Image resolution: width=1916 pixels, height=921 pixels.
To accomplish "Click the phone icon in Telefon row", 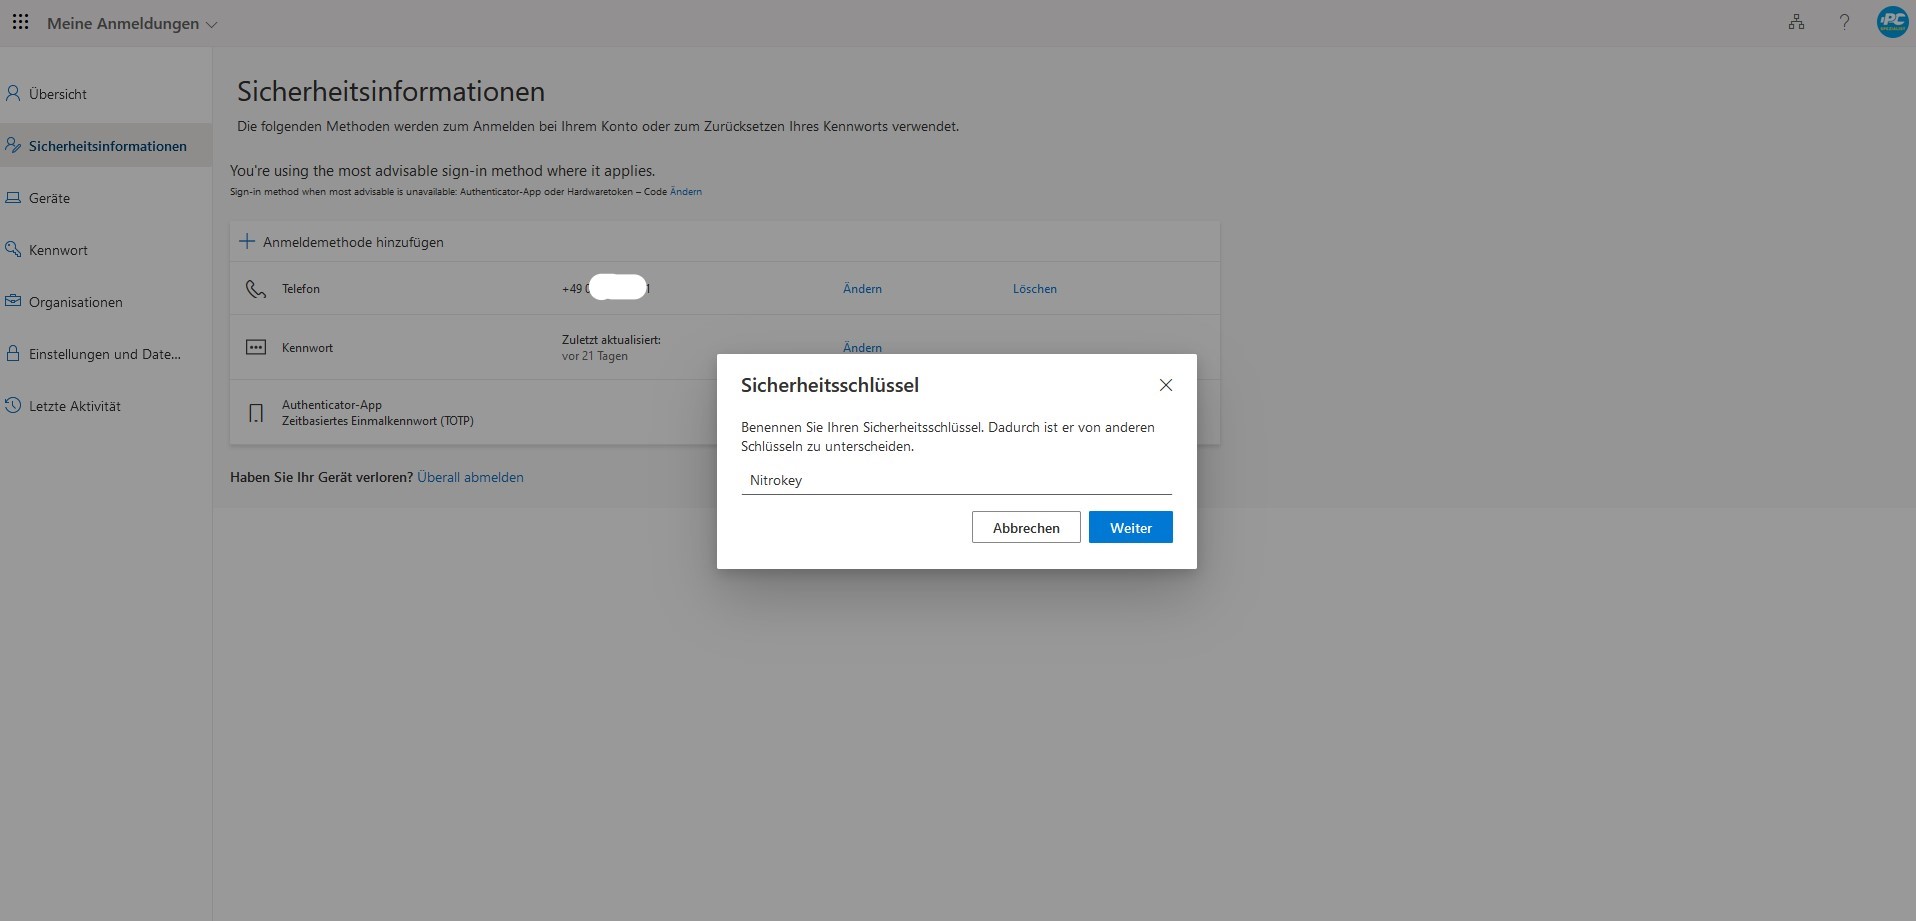I will 256,289.
